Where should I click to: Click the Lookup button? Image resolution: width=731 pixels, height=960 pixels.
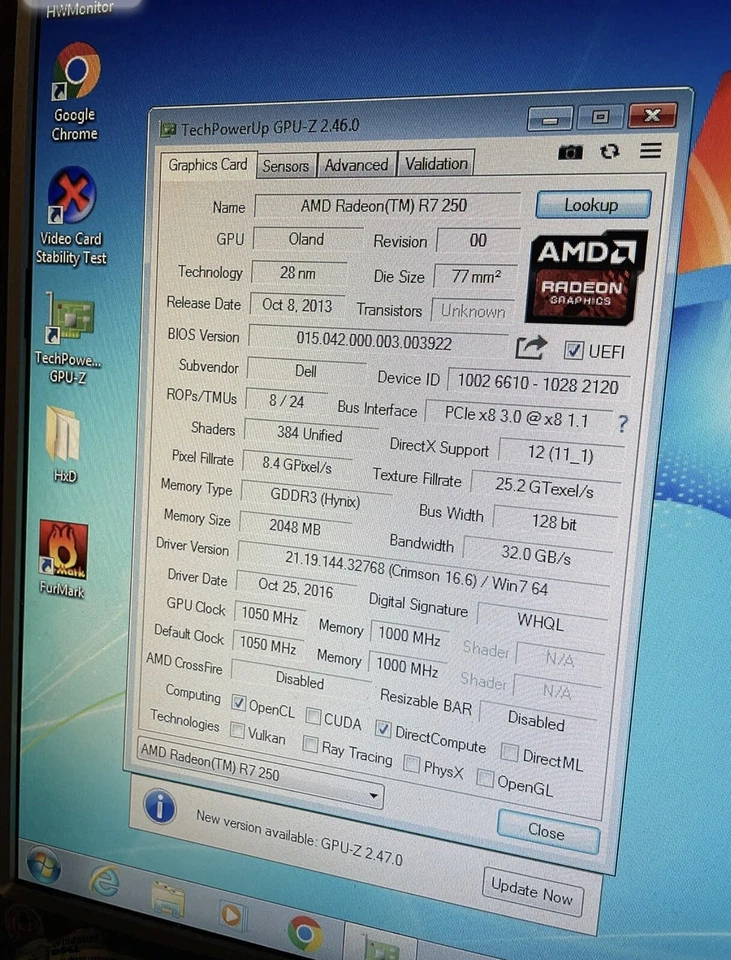[x=592, y=205]
